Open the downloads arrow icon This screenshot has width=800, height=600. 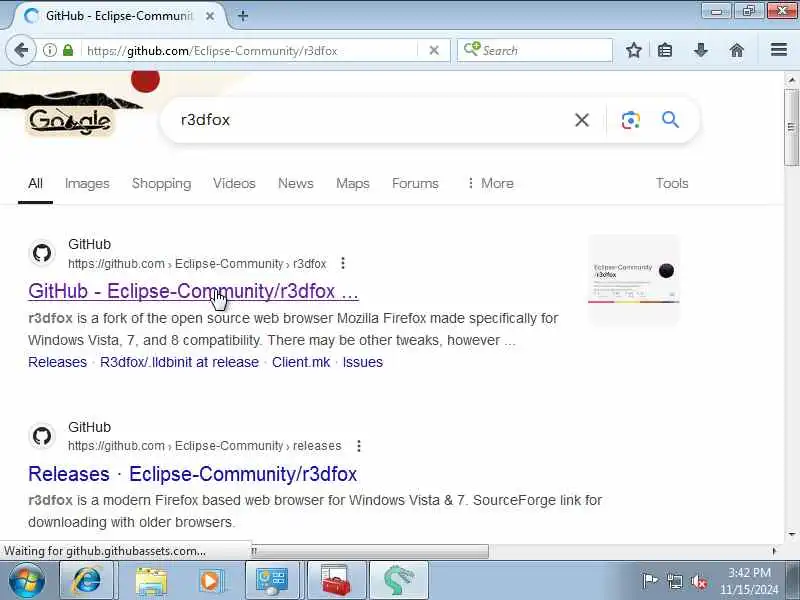point(701,50)
